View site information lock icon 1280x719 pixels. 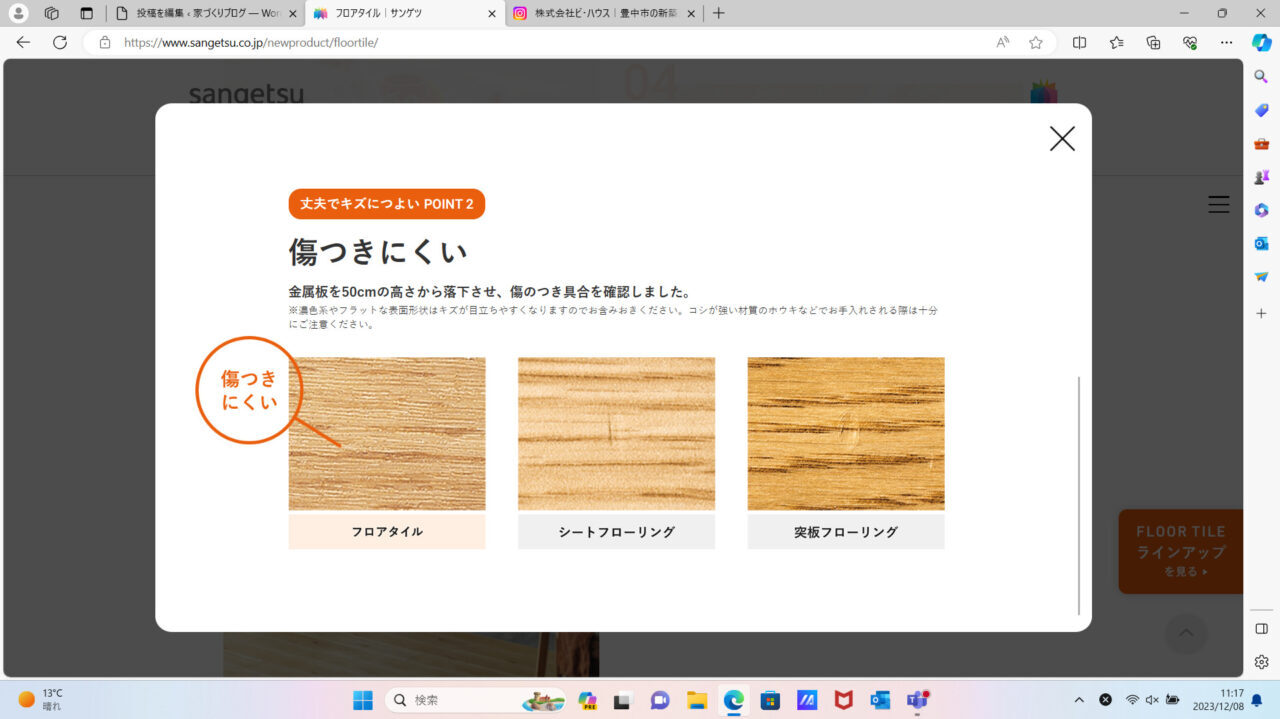point(105,43)
